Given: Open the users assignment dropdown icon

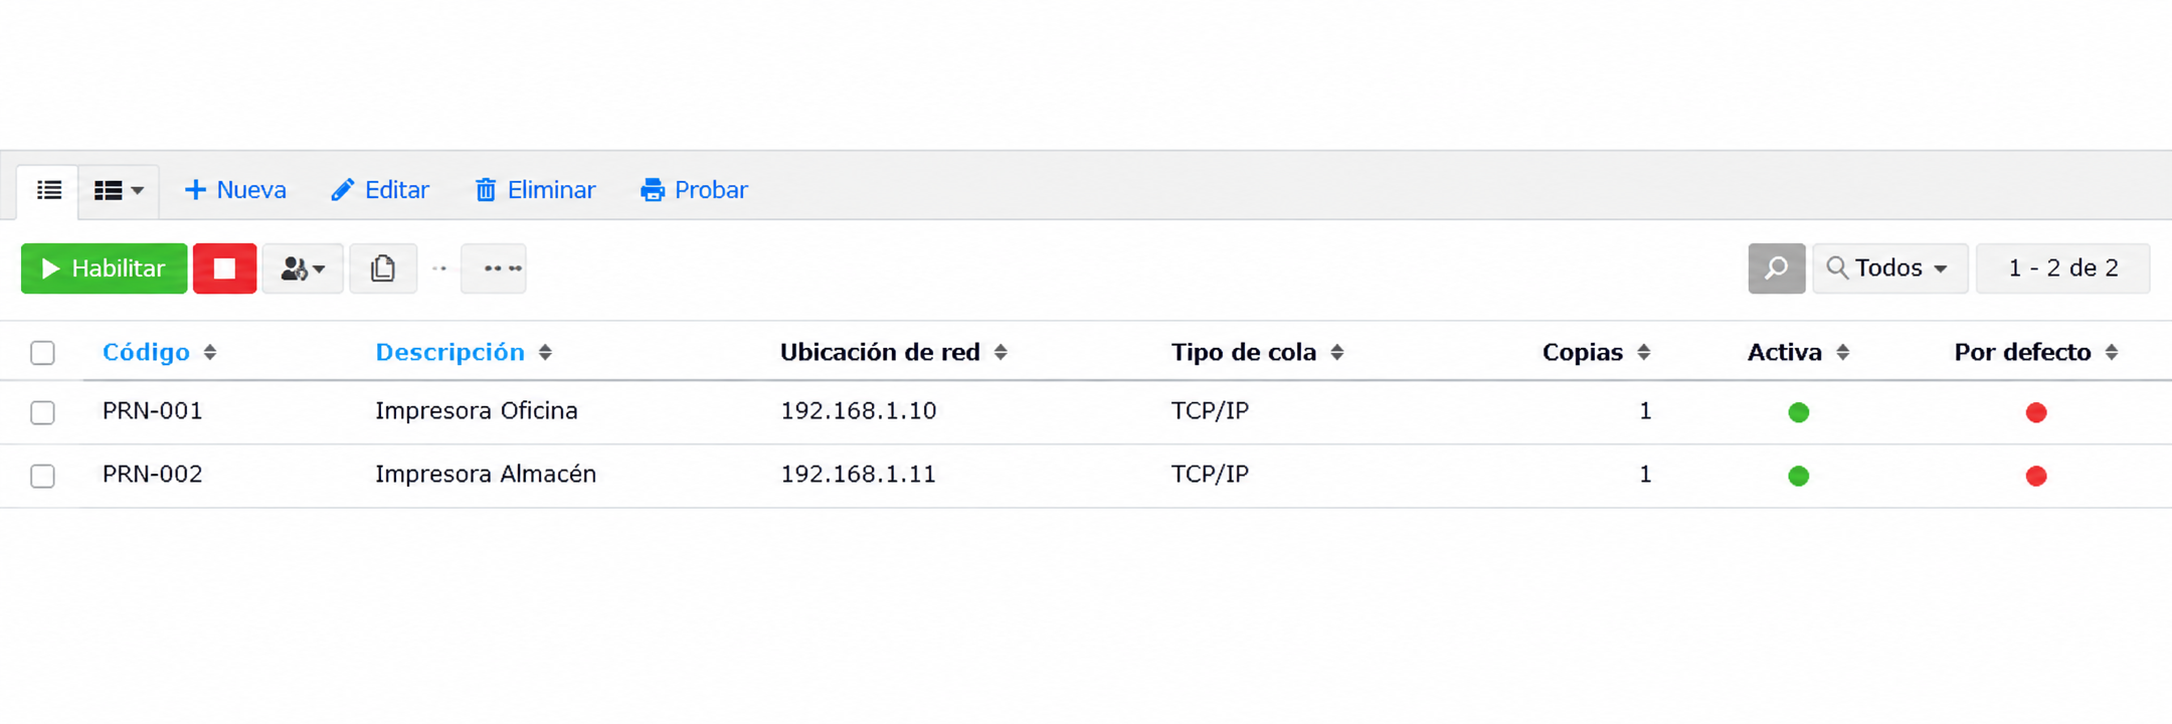Looking at the screenshot, I should tap(303, 268).
